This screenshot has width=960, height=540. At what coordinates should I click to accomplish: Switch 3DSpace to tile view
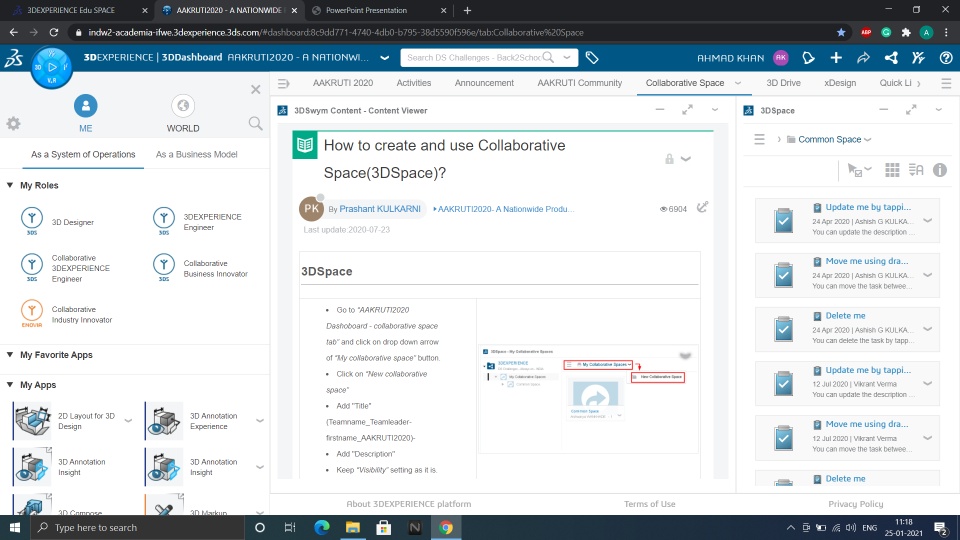[x=892, y=170]
